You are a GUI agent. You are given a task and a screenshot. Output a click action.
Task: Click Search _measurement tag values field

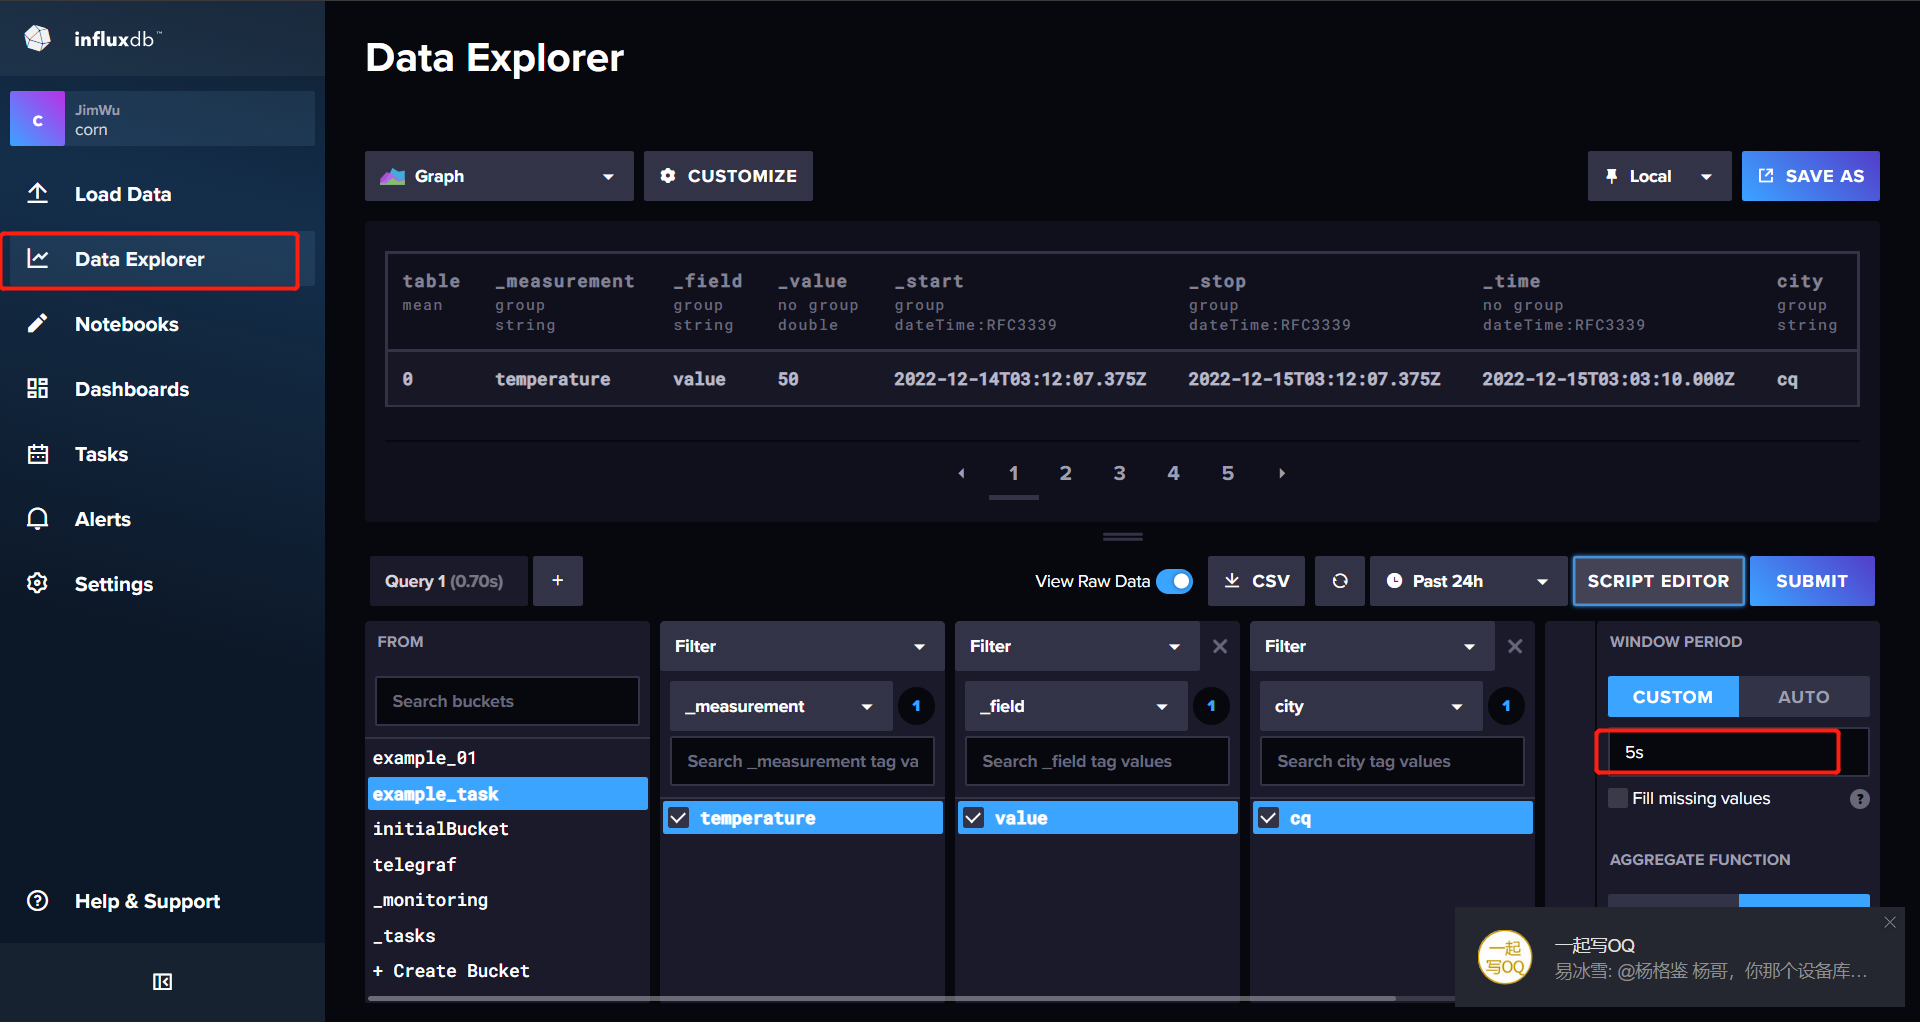tap(802, 761)
